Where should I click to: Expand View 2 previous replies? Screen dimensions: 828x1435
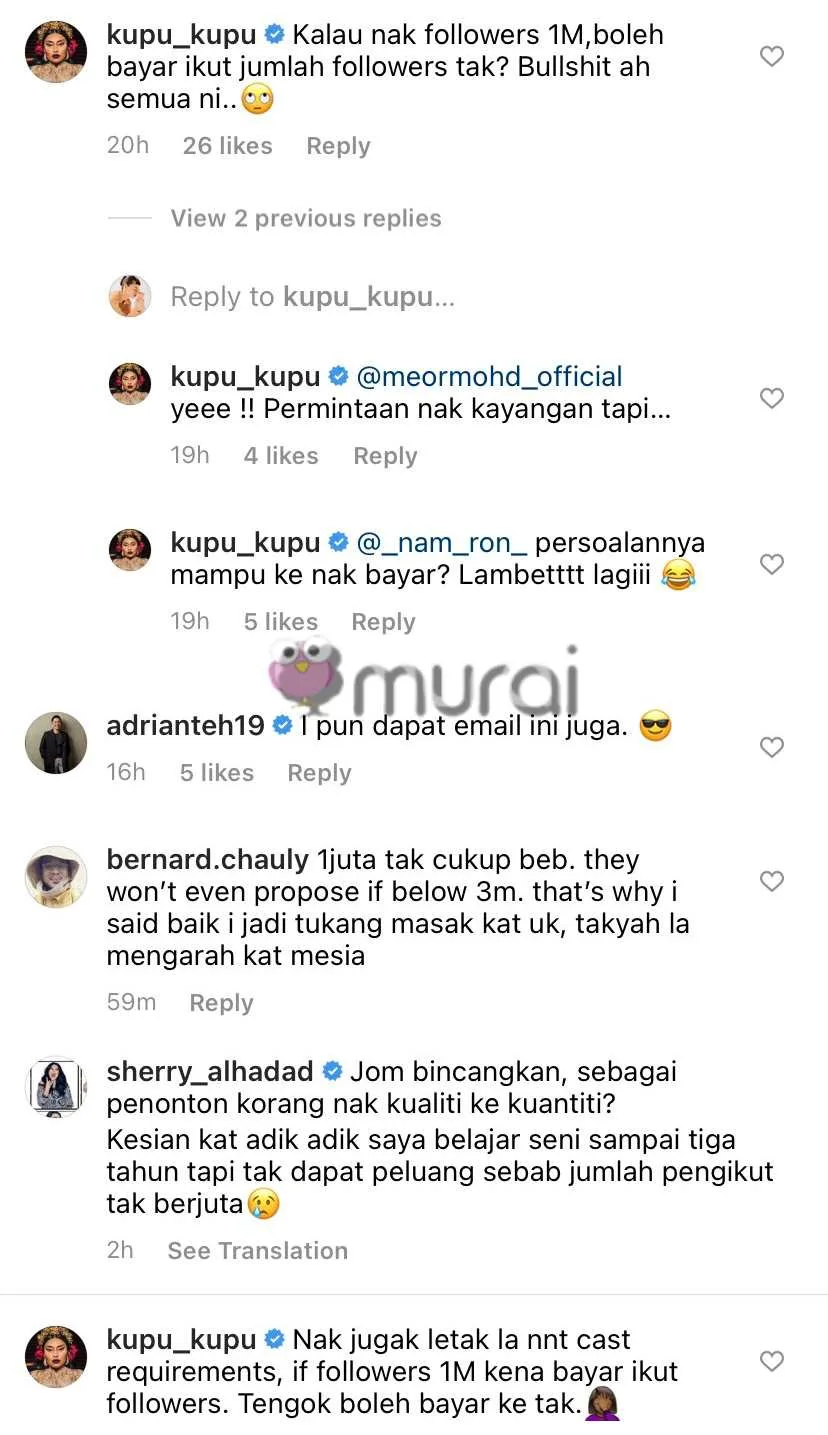click(305, 218)
